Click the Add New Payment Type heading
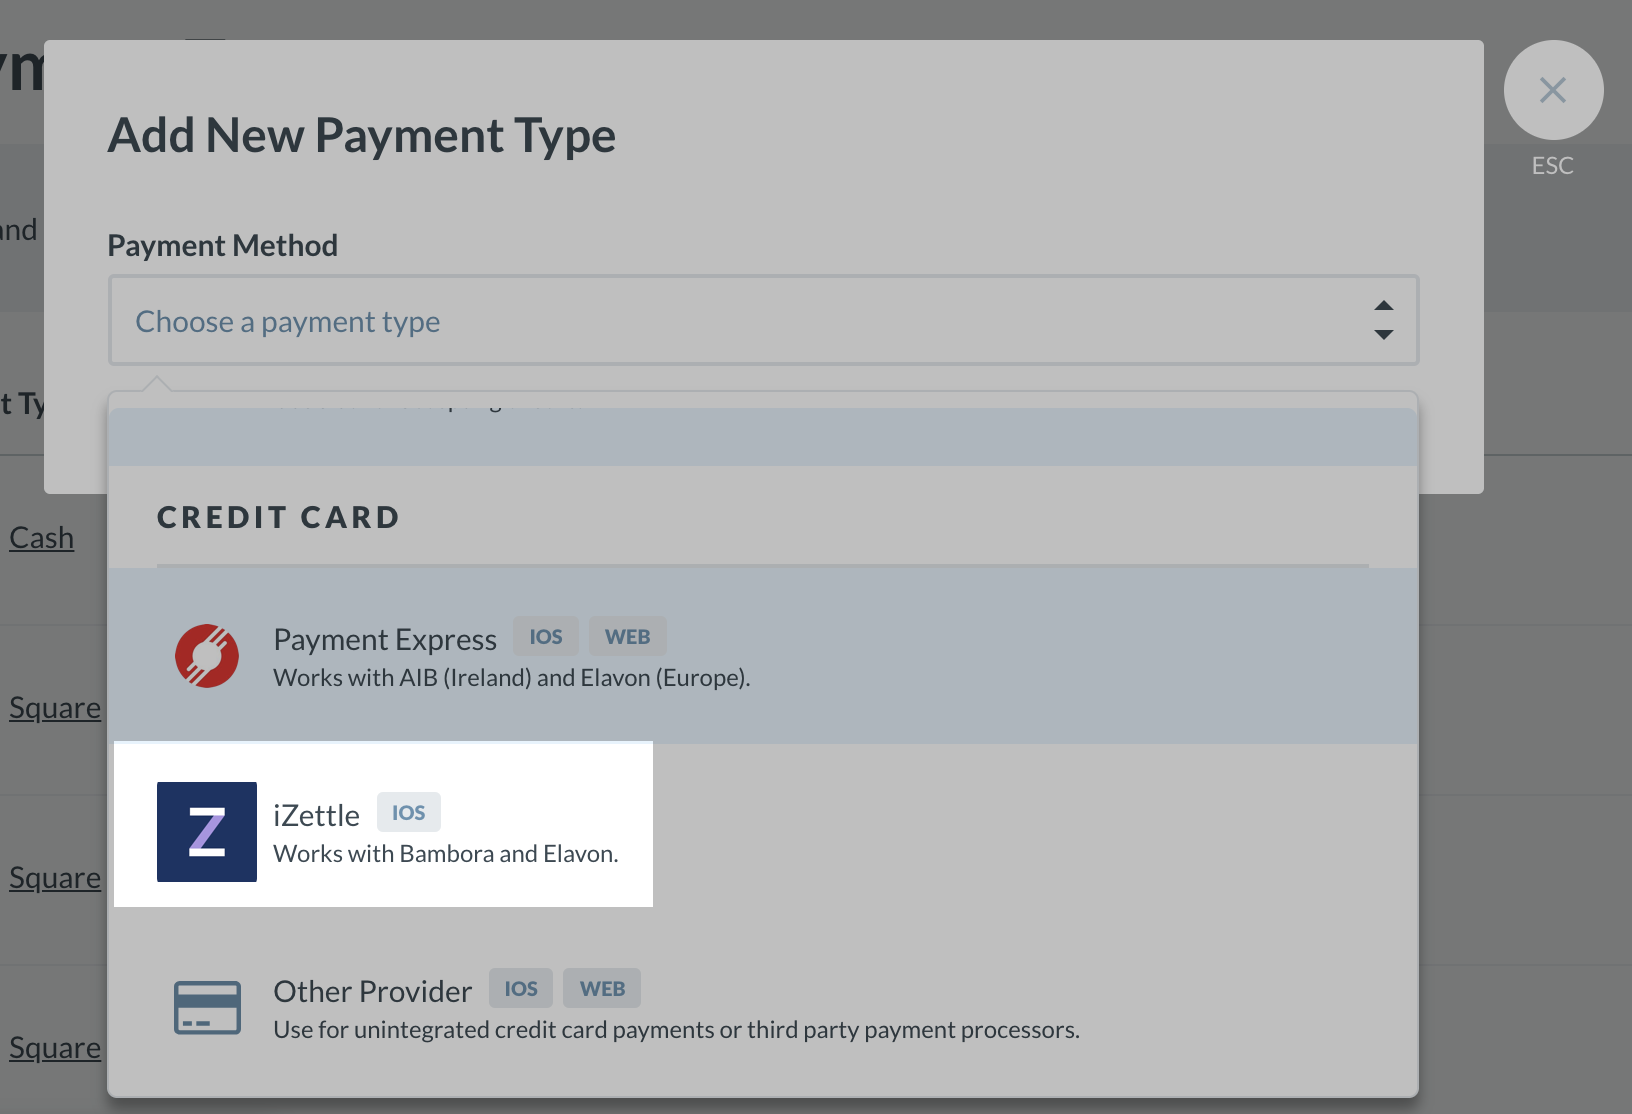Viewport: 1632px width, 1114px height. coord(362,135)
